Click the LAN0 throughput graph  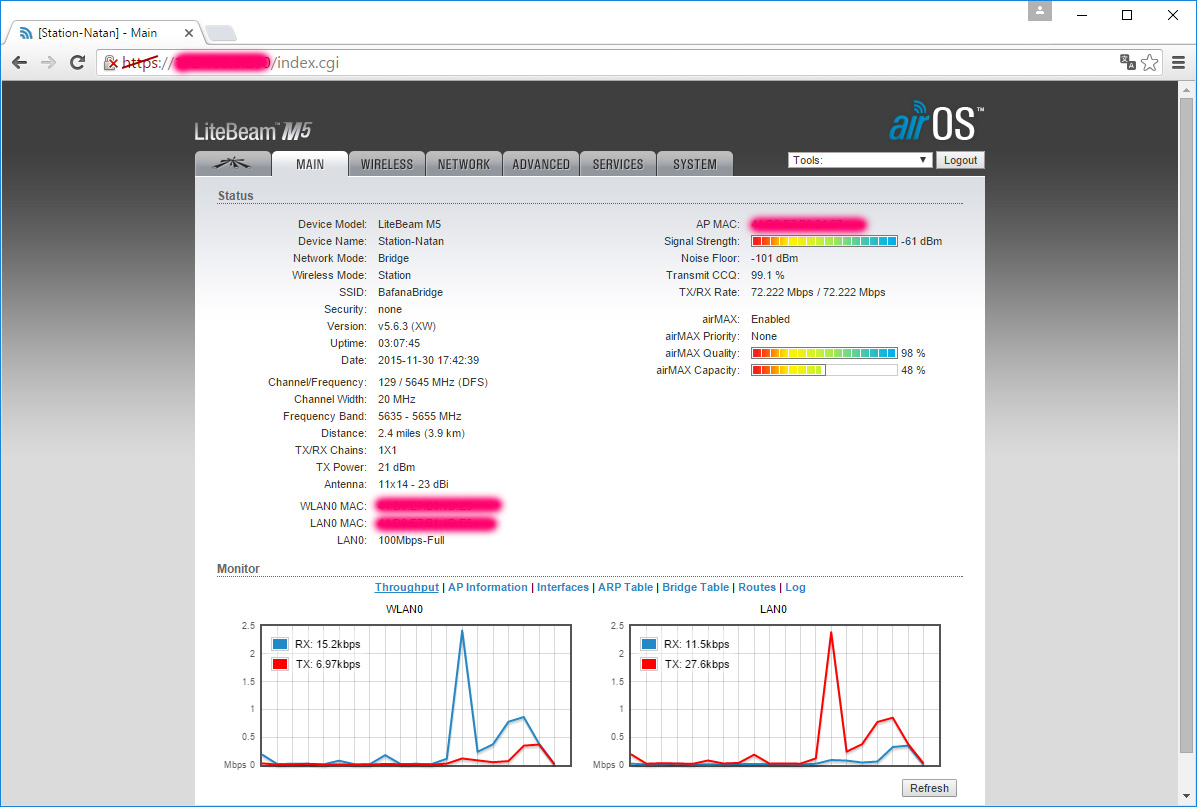coord(785,696)
